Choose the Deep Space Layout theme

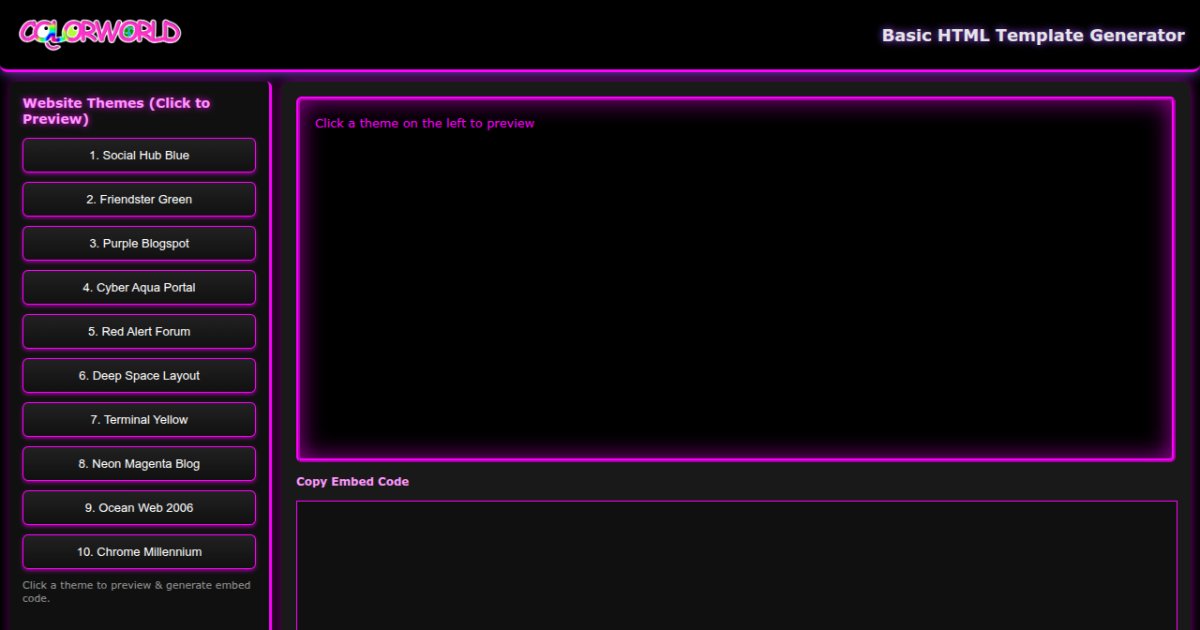click(x=139, y=375)
